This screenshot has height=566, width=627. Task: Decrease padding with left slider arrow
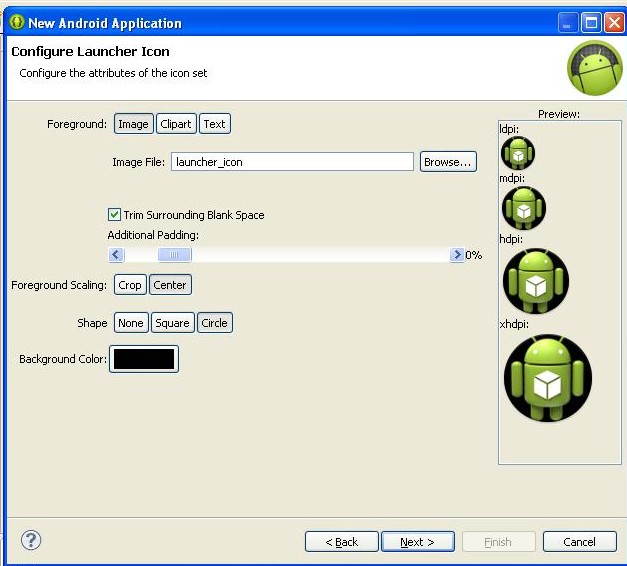tap(116, 255)
